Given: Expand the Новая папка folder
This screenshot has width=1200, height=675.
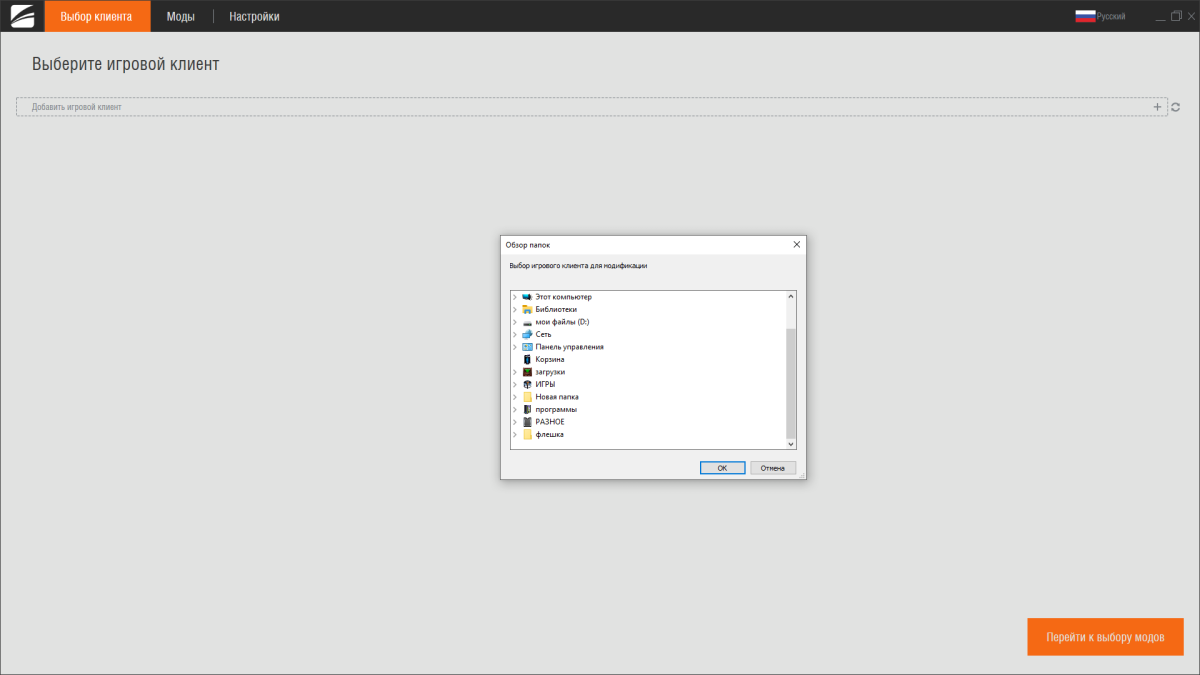Looking at the screenshot, I should pyautogui.click(x=515, y=397).
